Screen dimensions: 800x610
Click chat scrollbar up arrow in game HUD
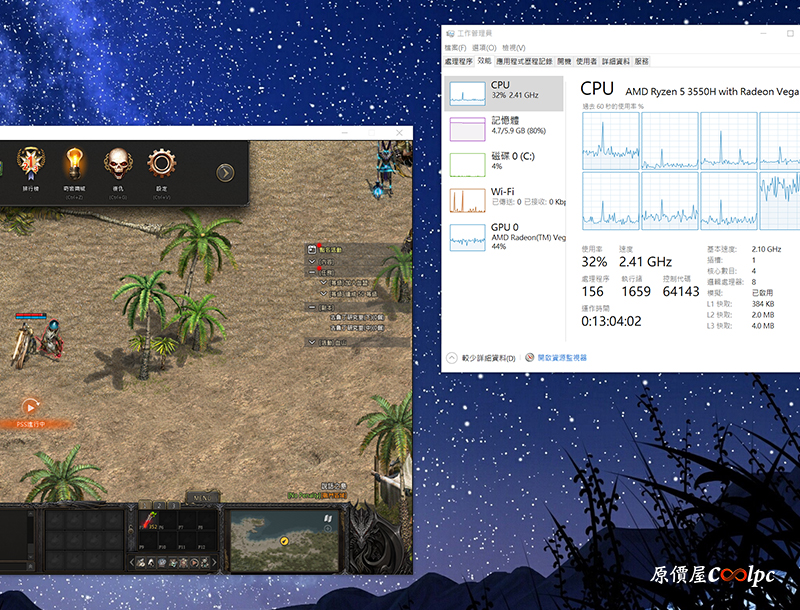click(31, 514)
